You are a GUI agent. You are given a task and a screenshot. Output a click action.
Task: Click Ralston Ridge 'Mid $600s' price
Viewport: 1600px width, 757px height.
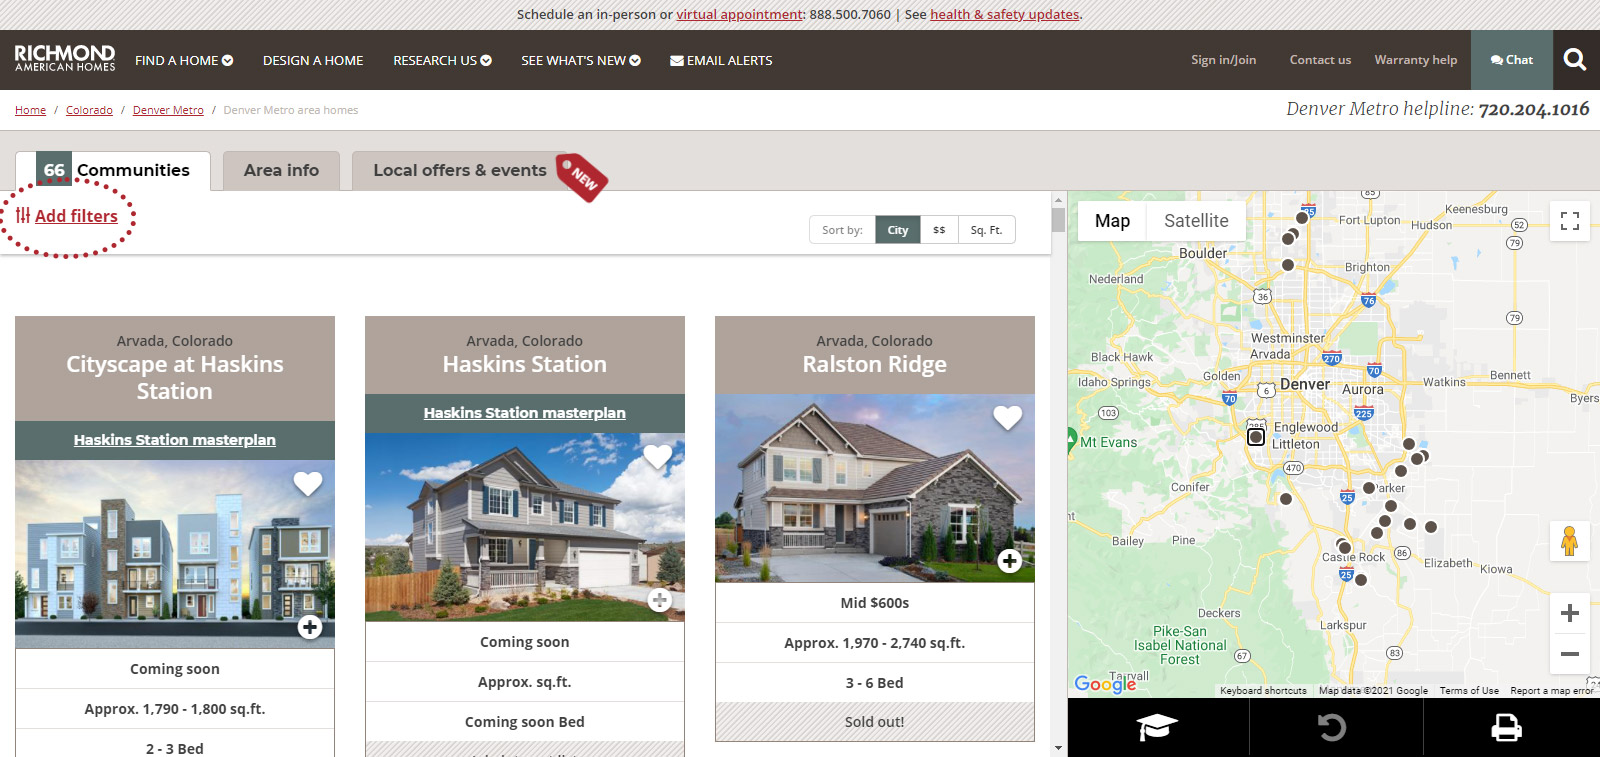pos(875,603)
